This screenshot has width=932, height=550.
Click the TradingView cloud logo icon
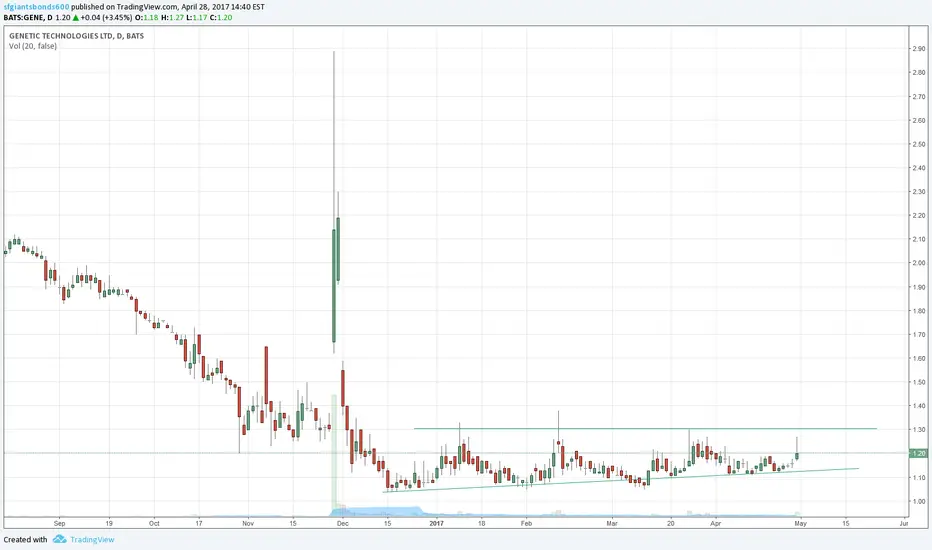tap(59, 539)
